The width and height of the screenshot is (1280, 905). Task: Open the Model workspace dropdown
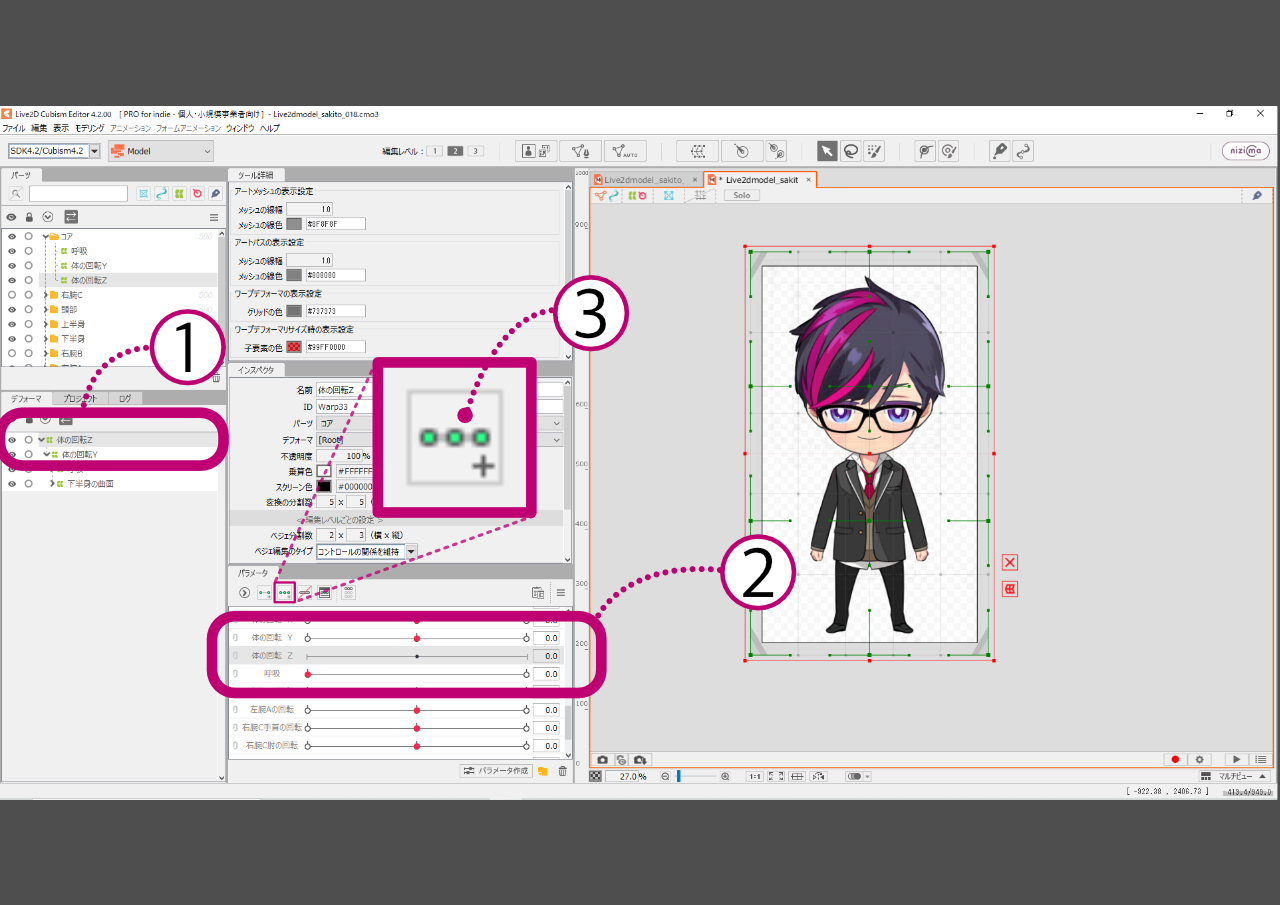click(x=161, y=151)
